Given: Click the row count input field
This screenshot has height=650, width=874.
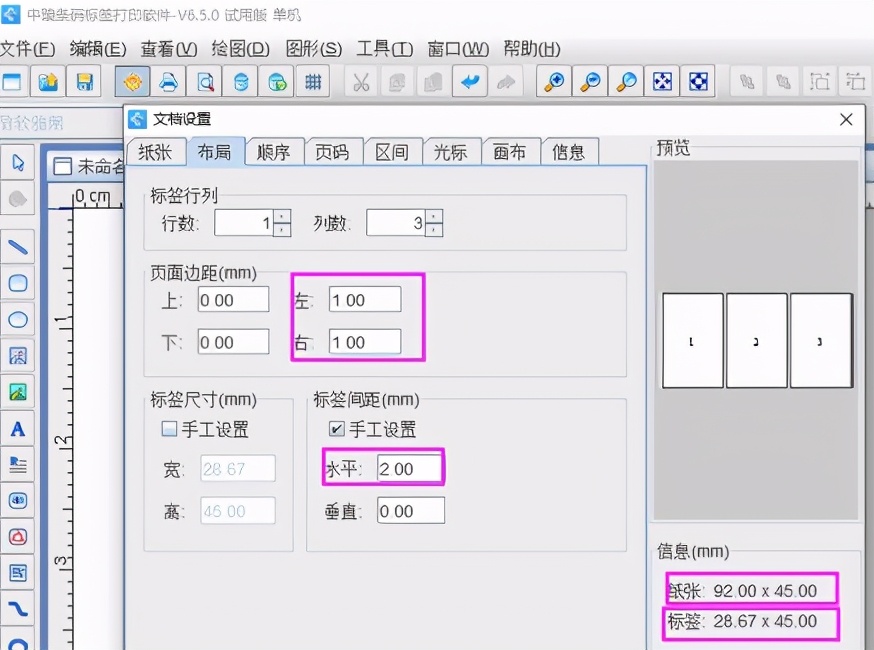Looking at the screenshot, I should tap(244, 223).
